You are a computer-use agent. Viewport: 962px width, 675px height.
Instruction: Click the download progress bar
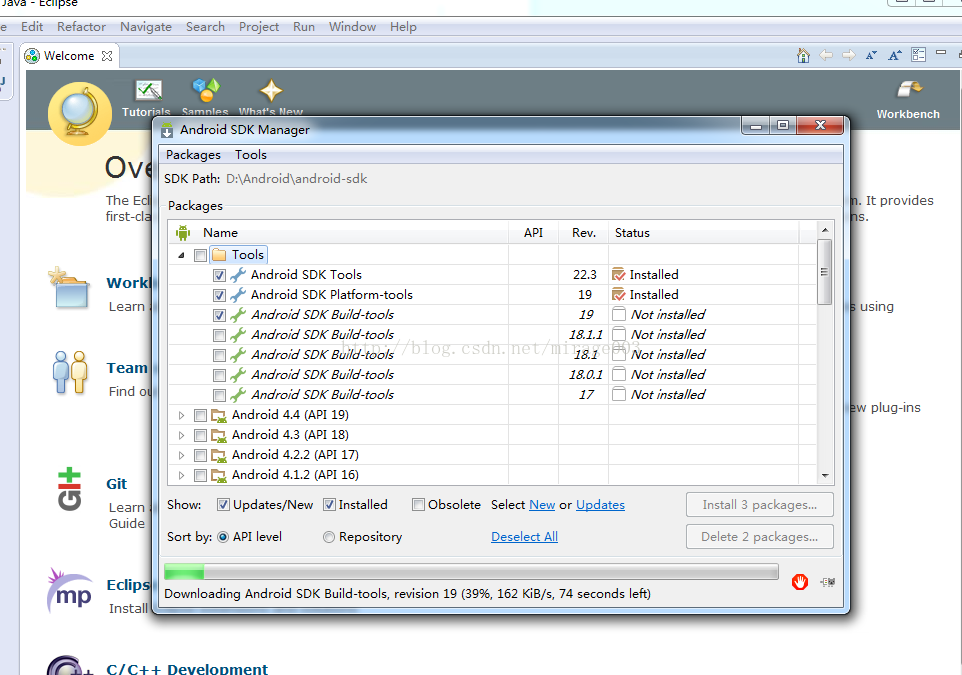(x=471, y=573)
